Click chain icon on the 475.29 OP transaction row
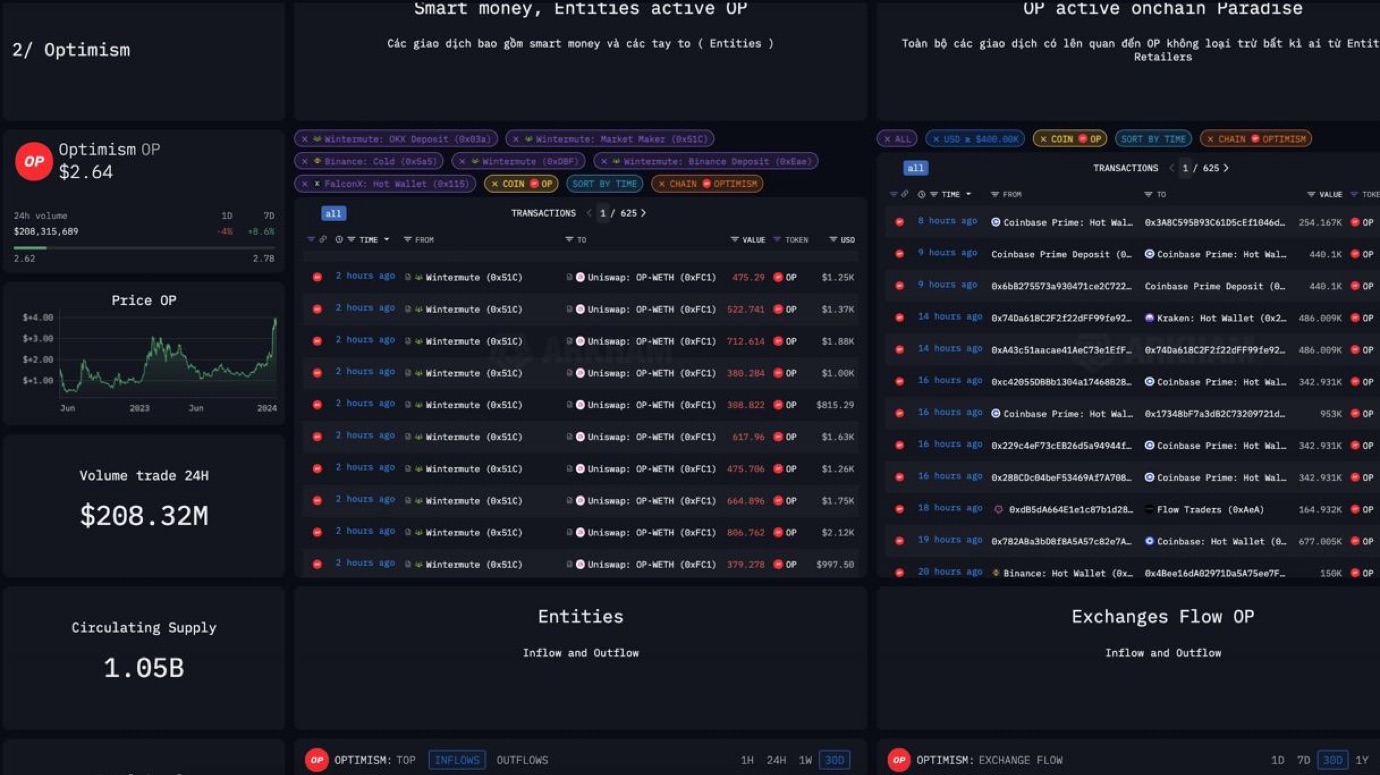 point(317,277)
